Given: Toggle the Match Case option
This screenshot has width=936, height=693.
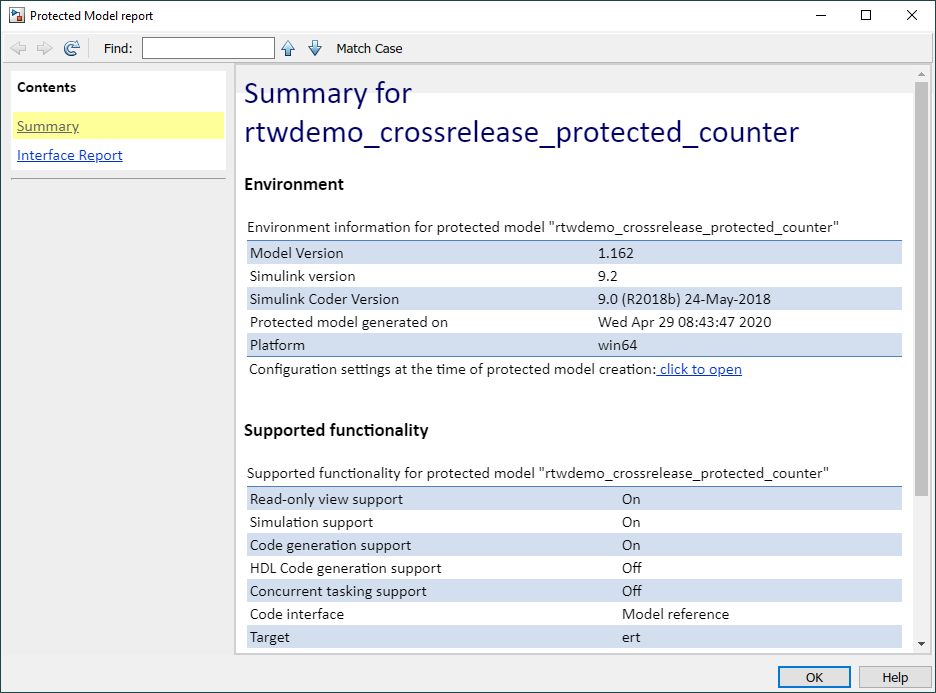Looking at the screenshot, I should pos(369,48).
